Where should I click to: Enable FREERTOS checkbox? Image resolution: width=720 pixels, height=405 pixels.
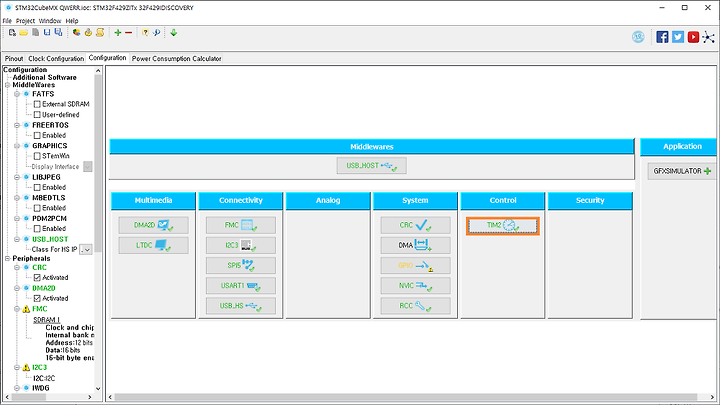pos(37,135)
